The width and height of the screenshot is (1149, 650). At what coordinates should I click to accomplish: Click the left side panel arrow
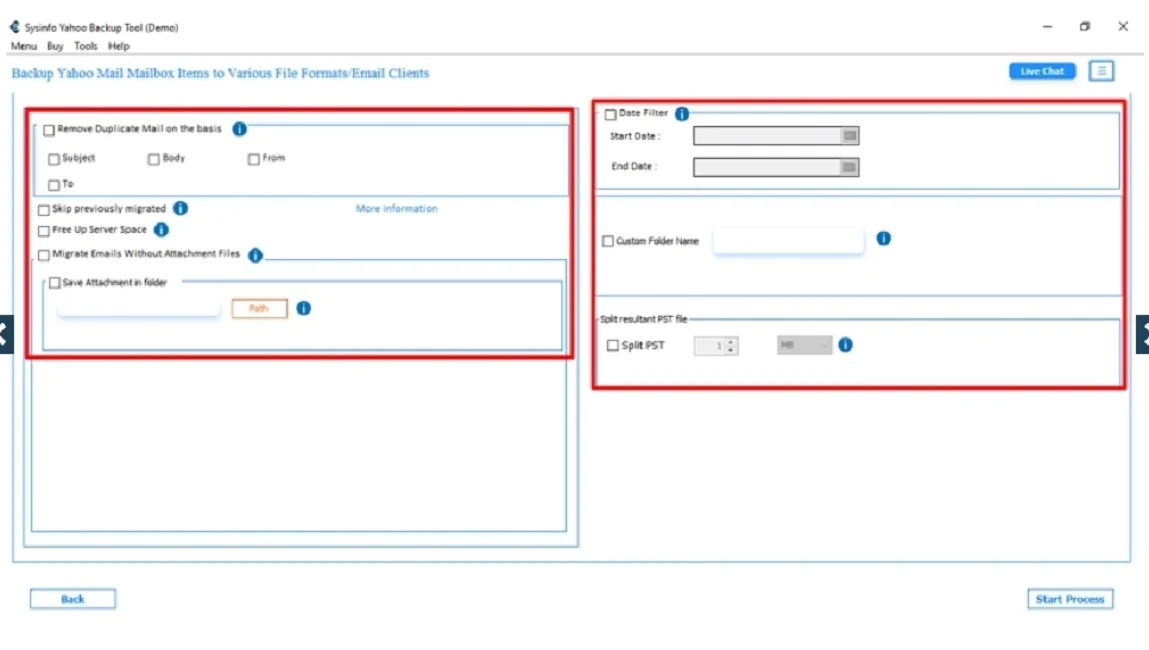(6, 335)
